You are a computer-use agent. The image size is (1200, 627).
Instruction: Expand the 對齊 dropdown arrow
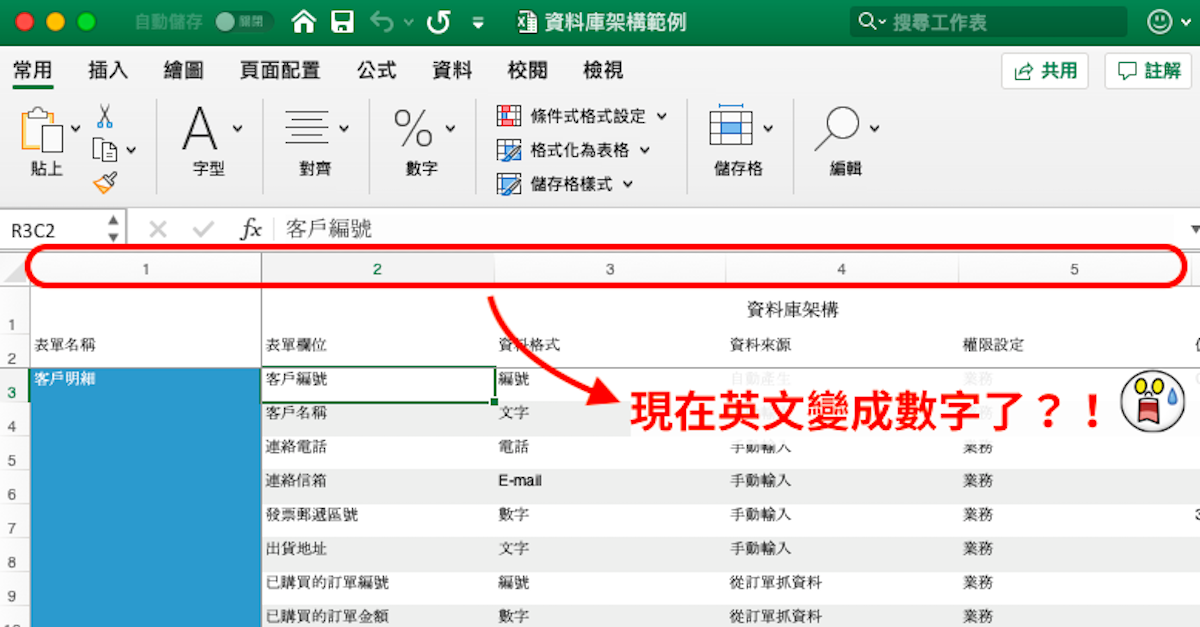[x=344, y=128]
